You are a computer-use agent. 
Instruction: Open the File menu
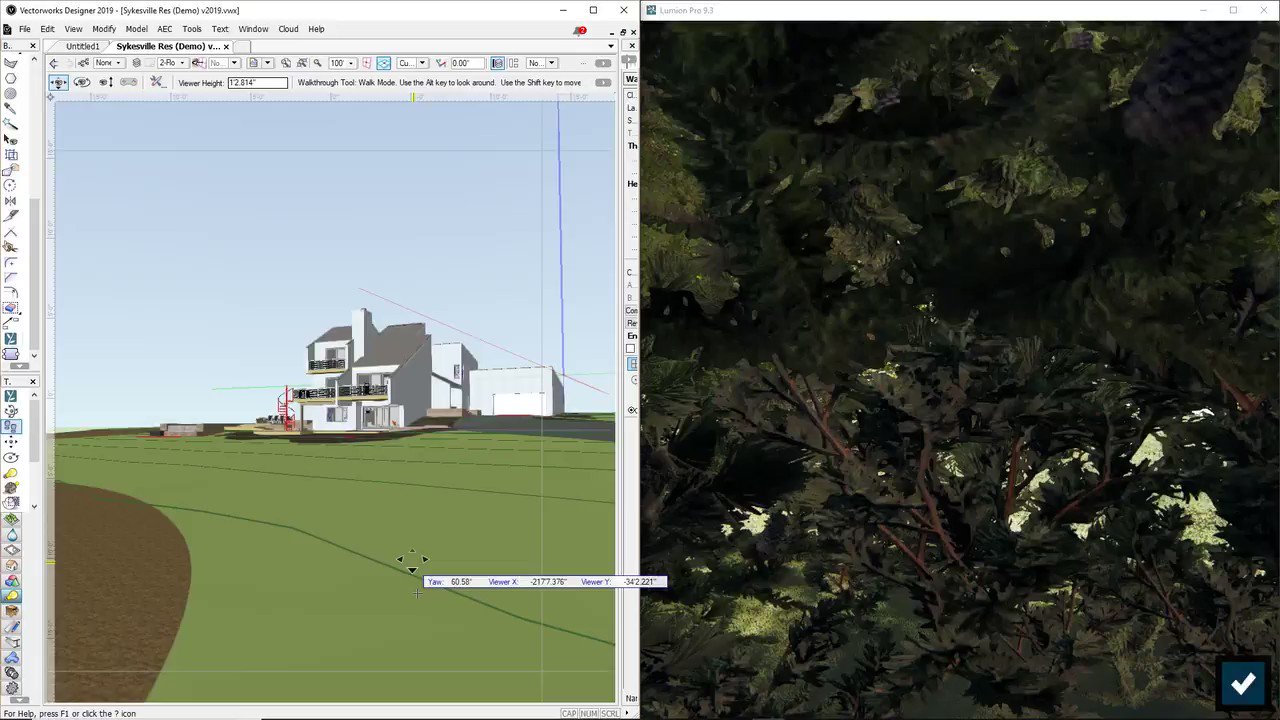[24, 29]
